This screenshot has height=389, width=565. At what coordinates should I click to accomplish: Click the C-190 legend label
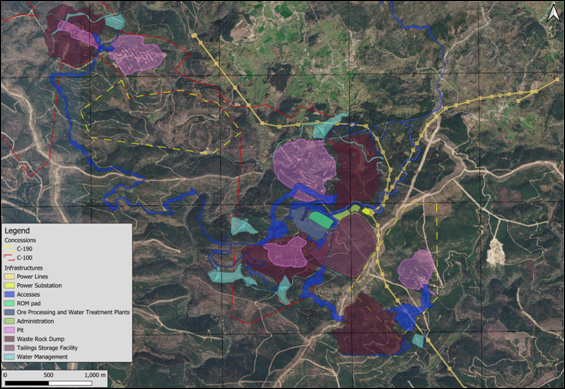(25, 249)
